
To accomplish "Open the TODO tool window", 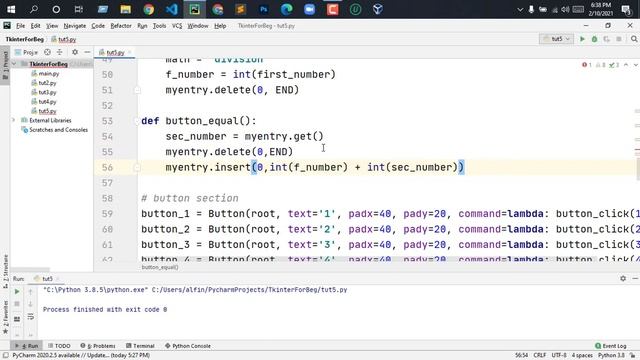I will [59, 346].
